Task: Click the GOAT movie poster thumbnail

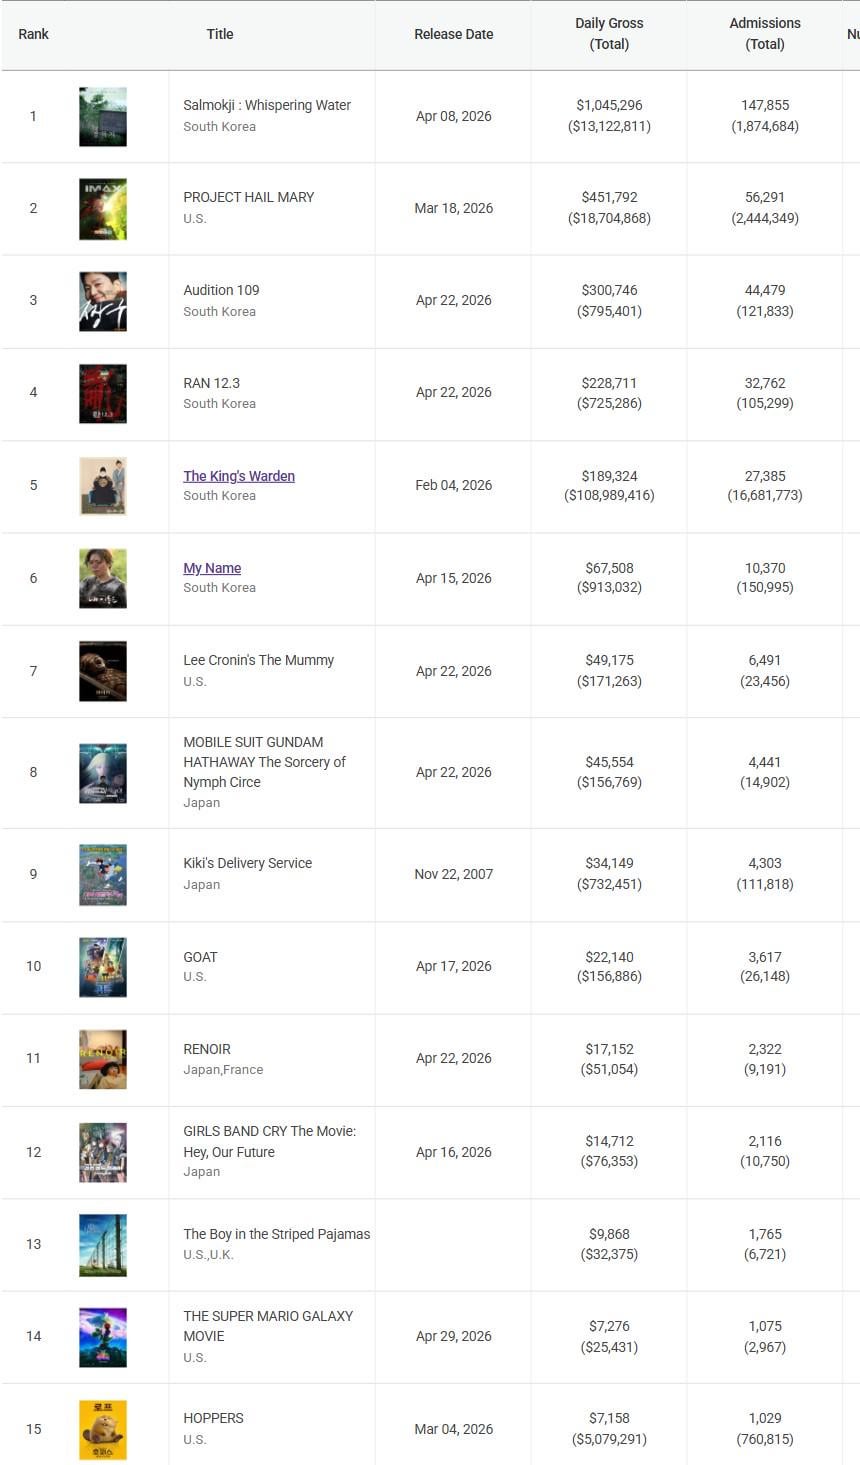Action: [103, 967]
